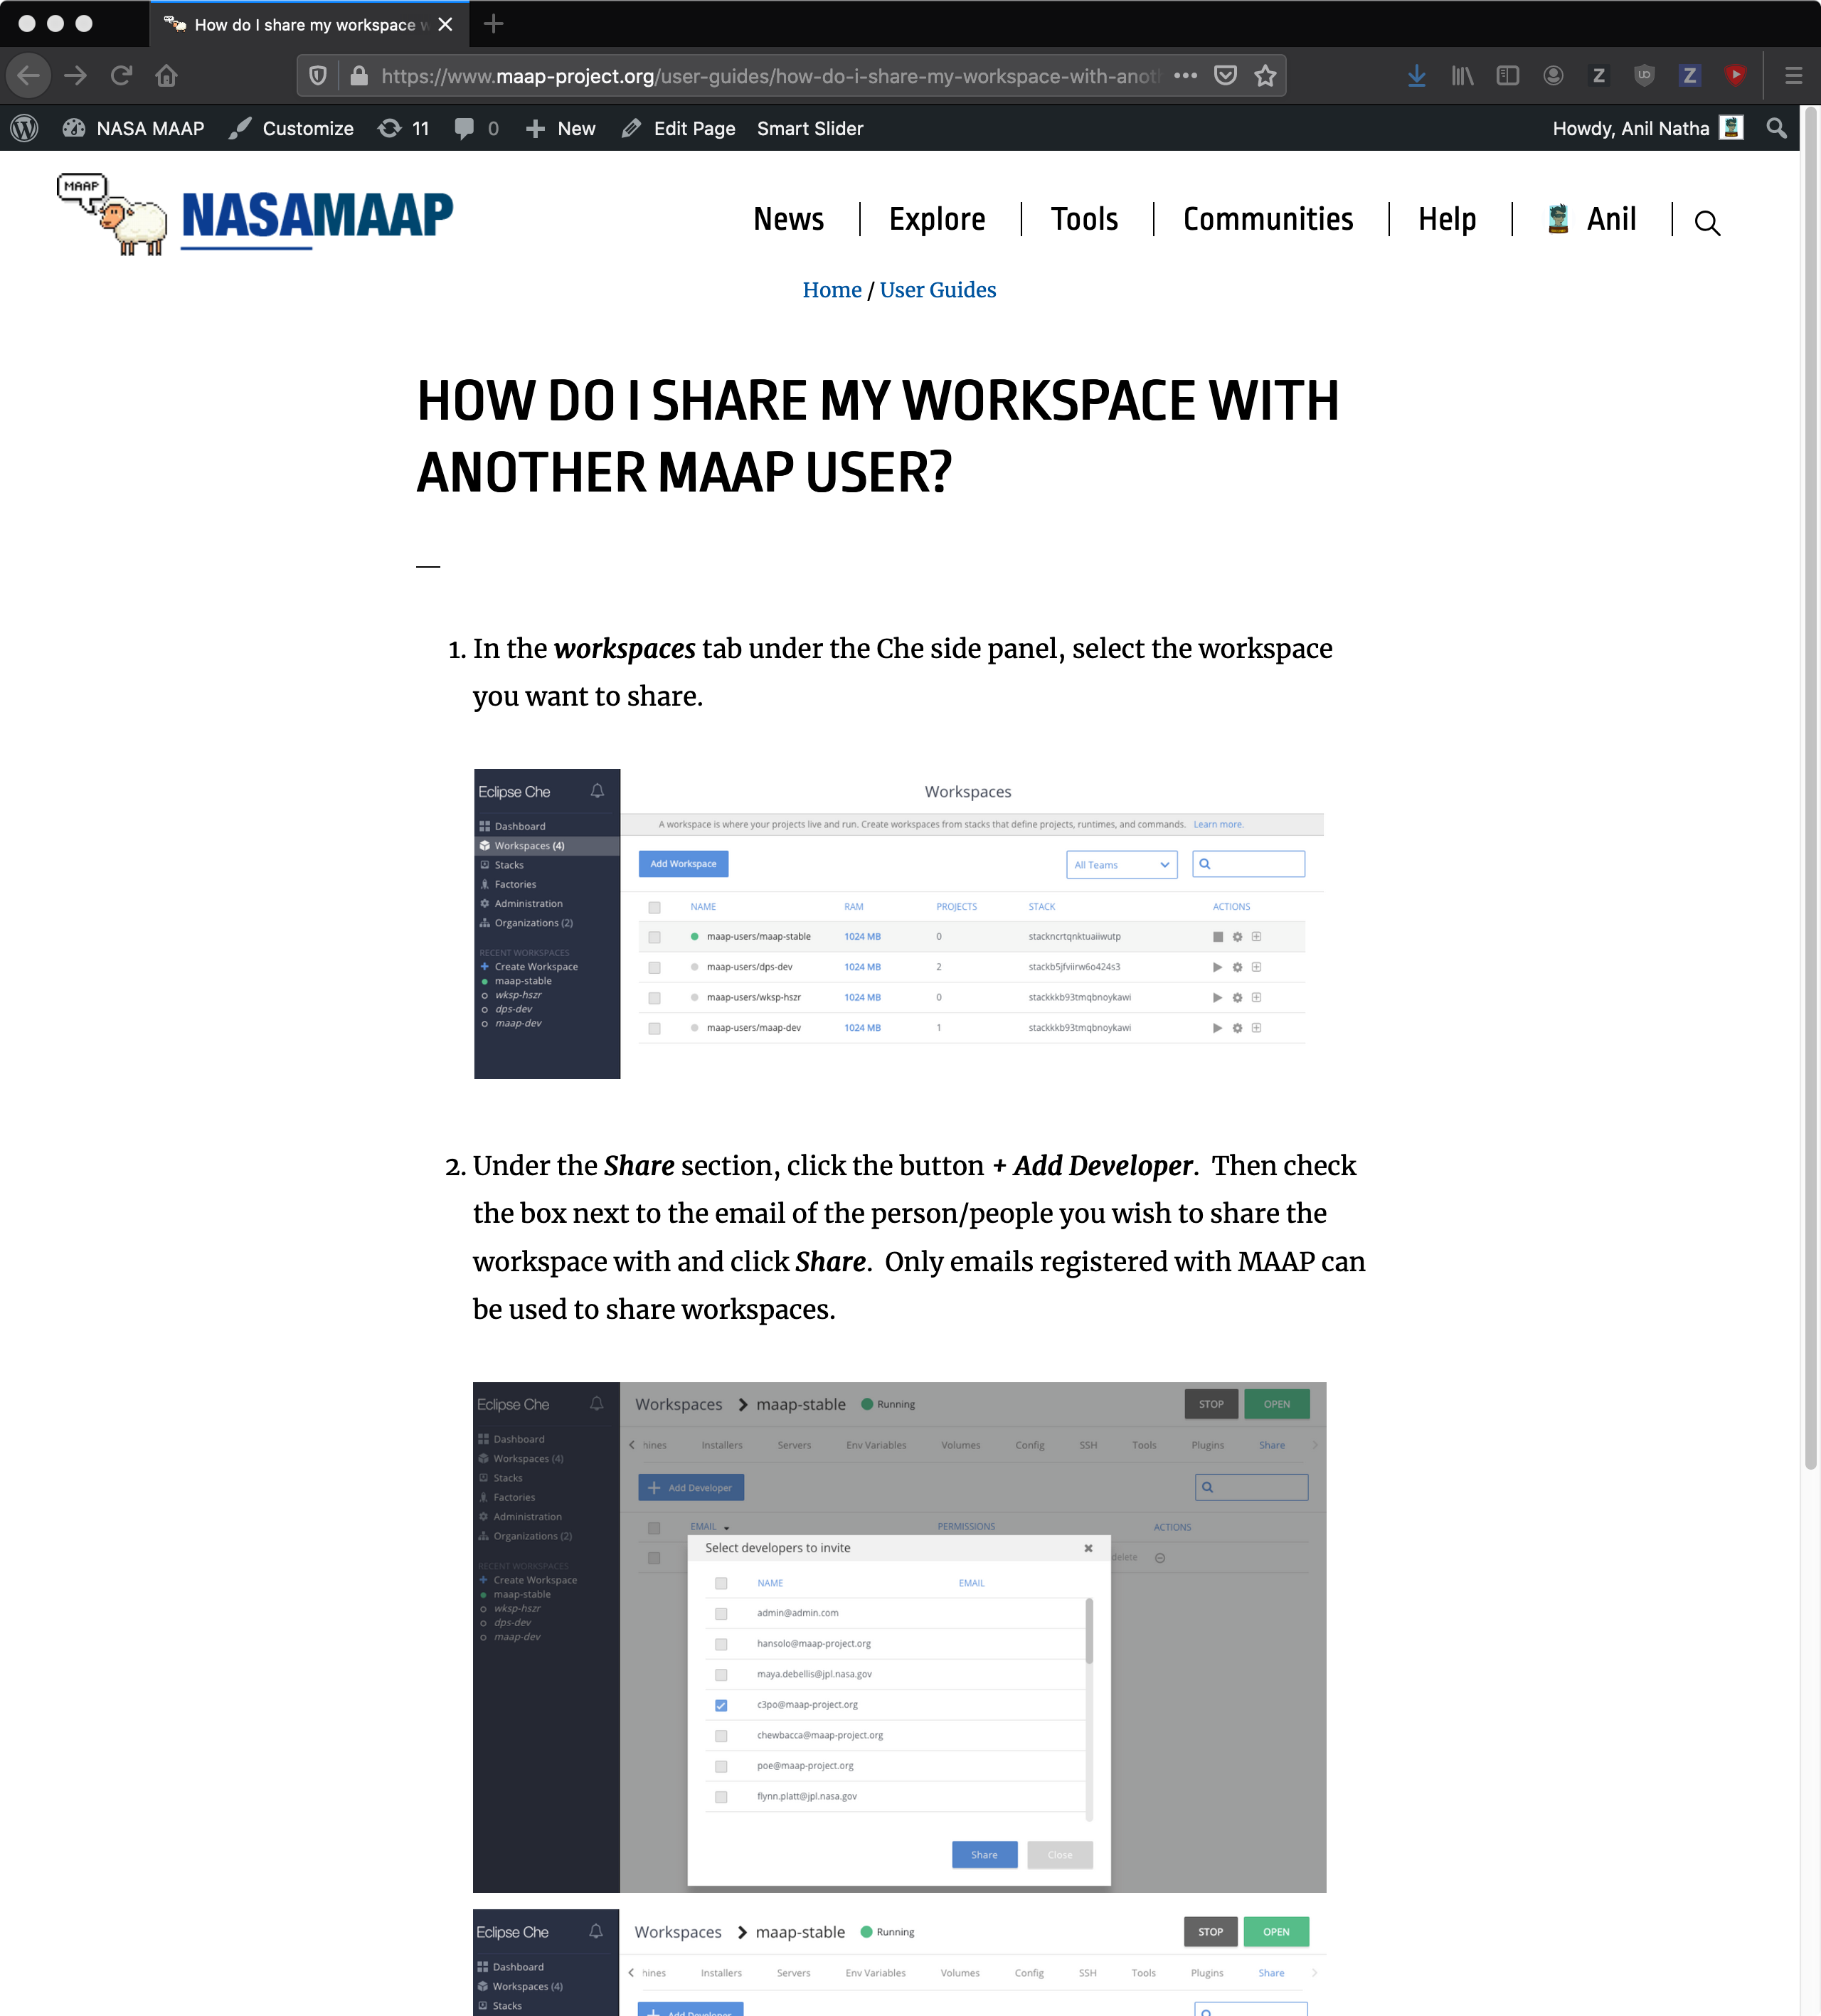
Task: Follow the User Guides breadcrumb link
Action: point(937,290)
